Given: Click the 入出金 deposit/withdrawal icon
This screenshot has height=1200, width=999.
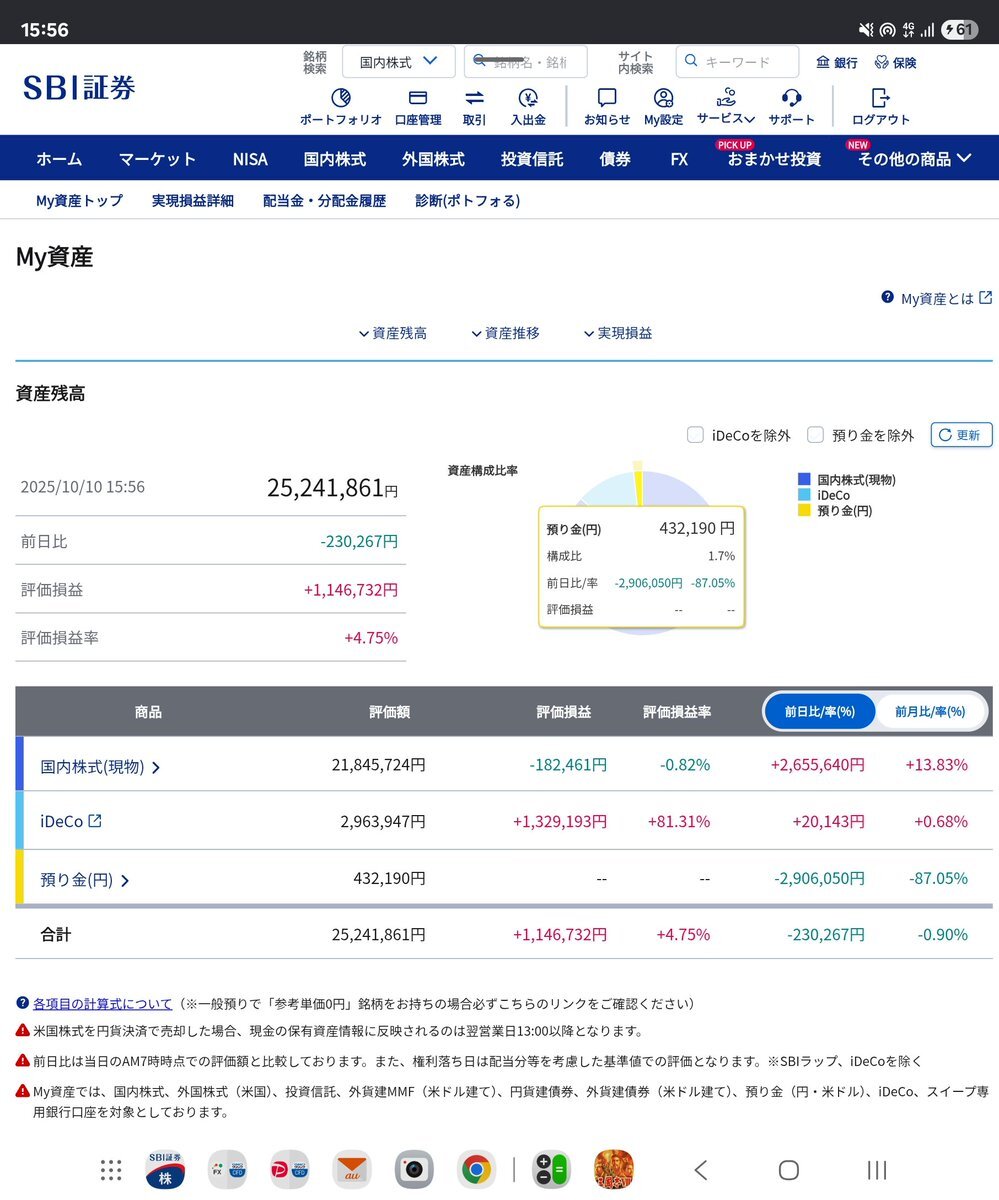Looking at the screenshot, I should [528, 99].
